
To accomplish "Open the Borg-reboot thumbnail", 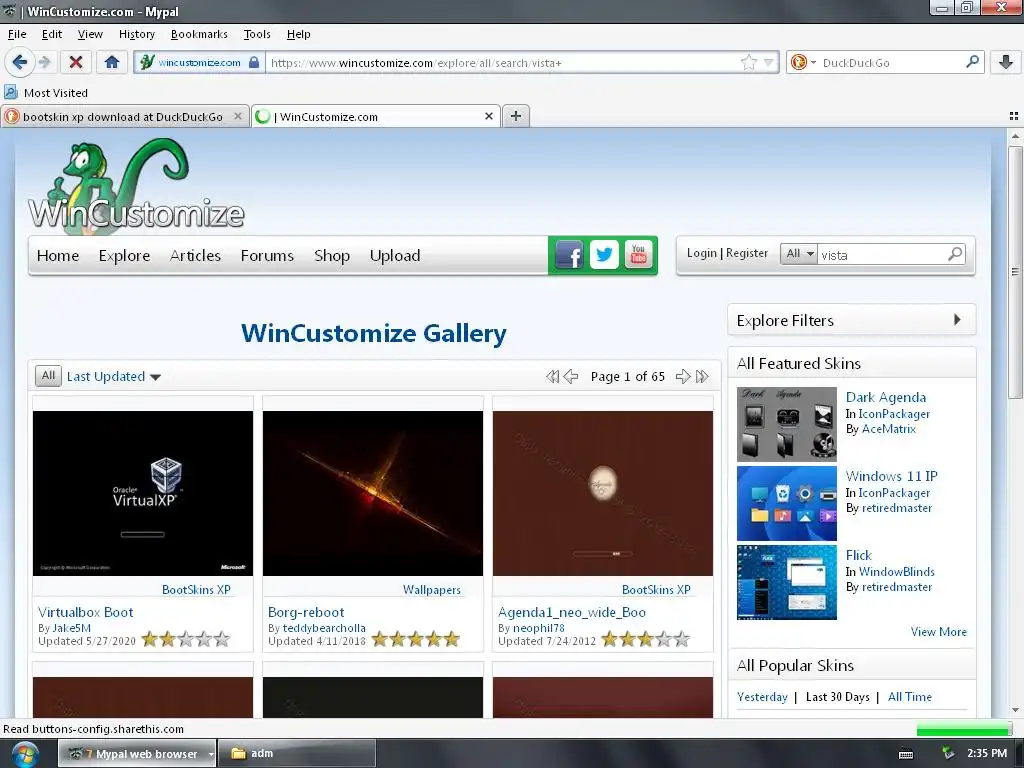I will pos(373,493).
